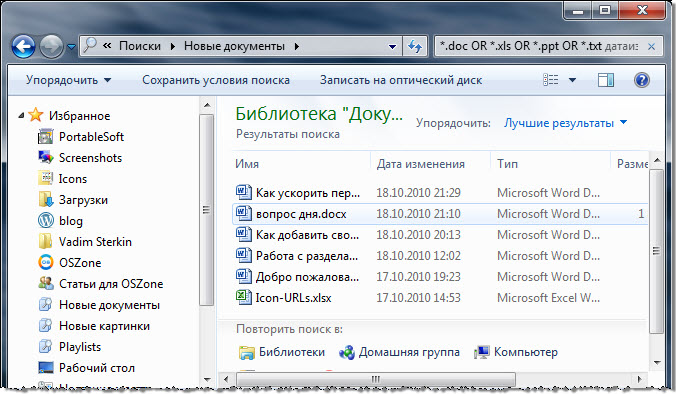Click the Forward navigation arrow button
The height and width of the screenshot is (394, 676).
click(x=51, y=47)
